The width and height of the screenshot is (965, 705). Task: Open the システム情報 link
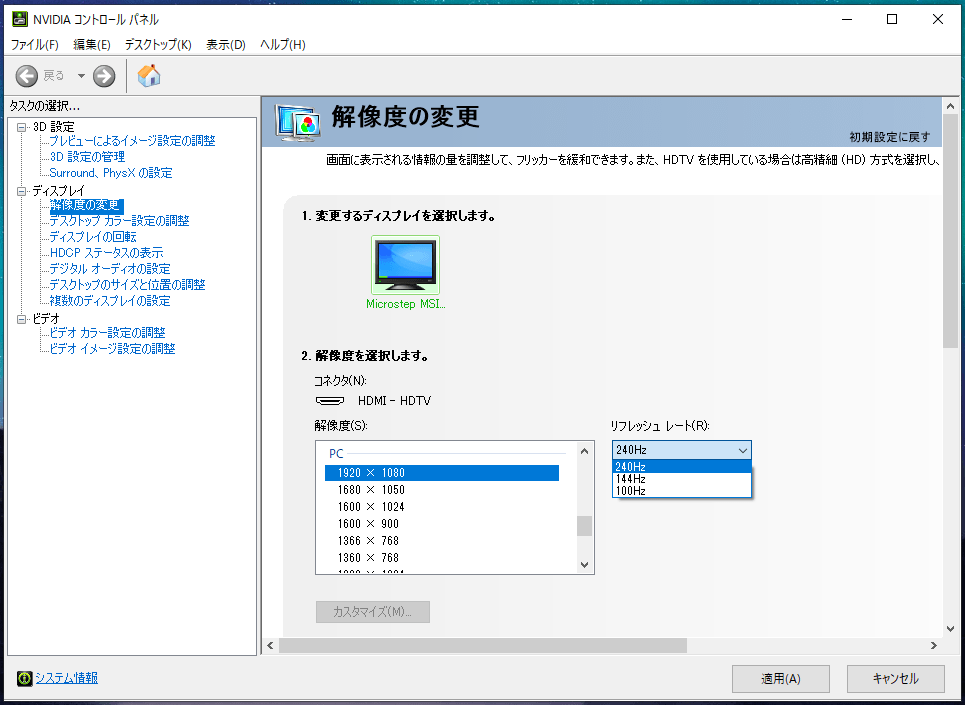(67, 678)
